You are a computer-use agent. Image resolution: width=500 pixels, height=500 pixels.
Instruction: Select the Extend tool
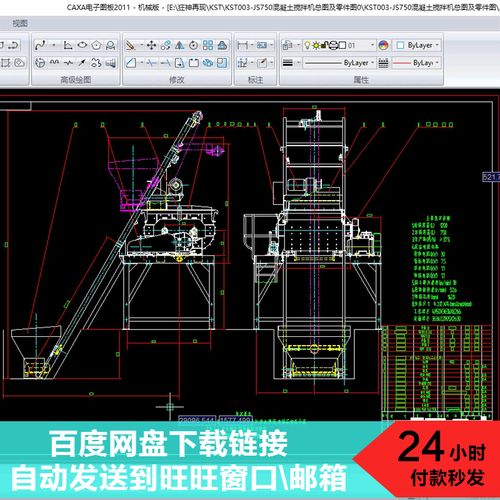click(166, 63)
